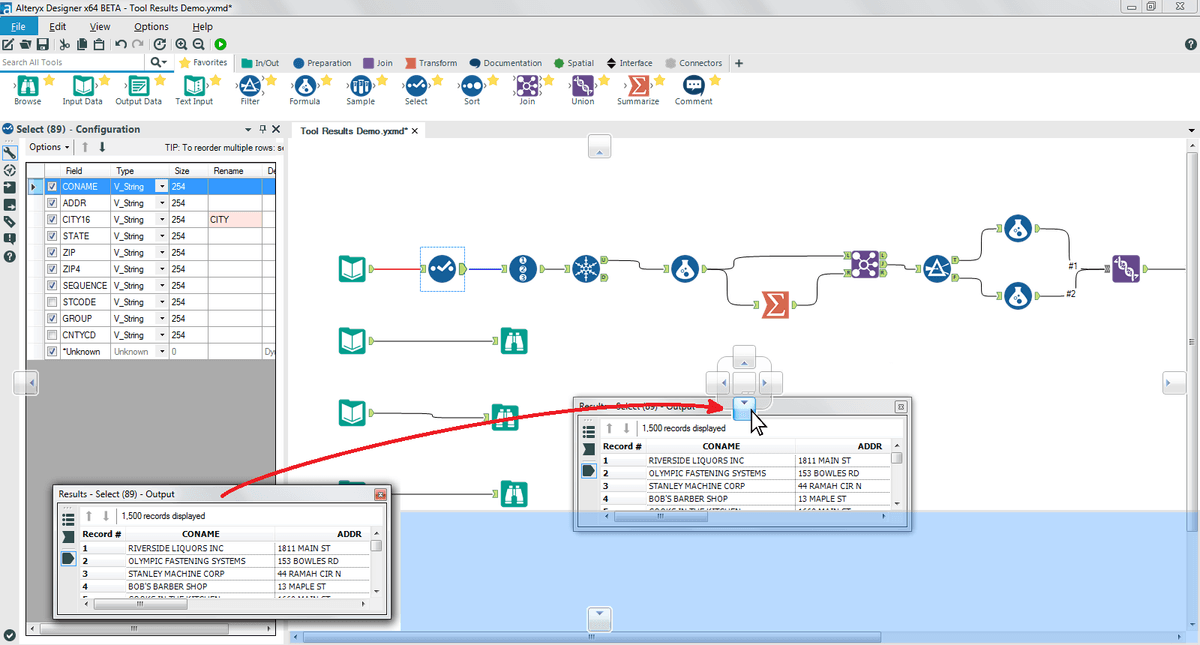Run the workflow with green play button

click(x=220, y=44)
